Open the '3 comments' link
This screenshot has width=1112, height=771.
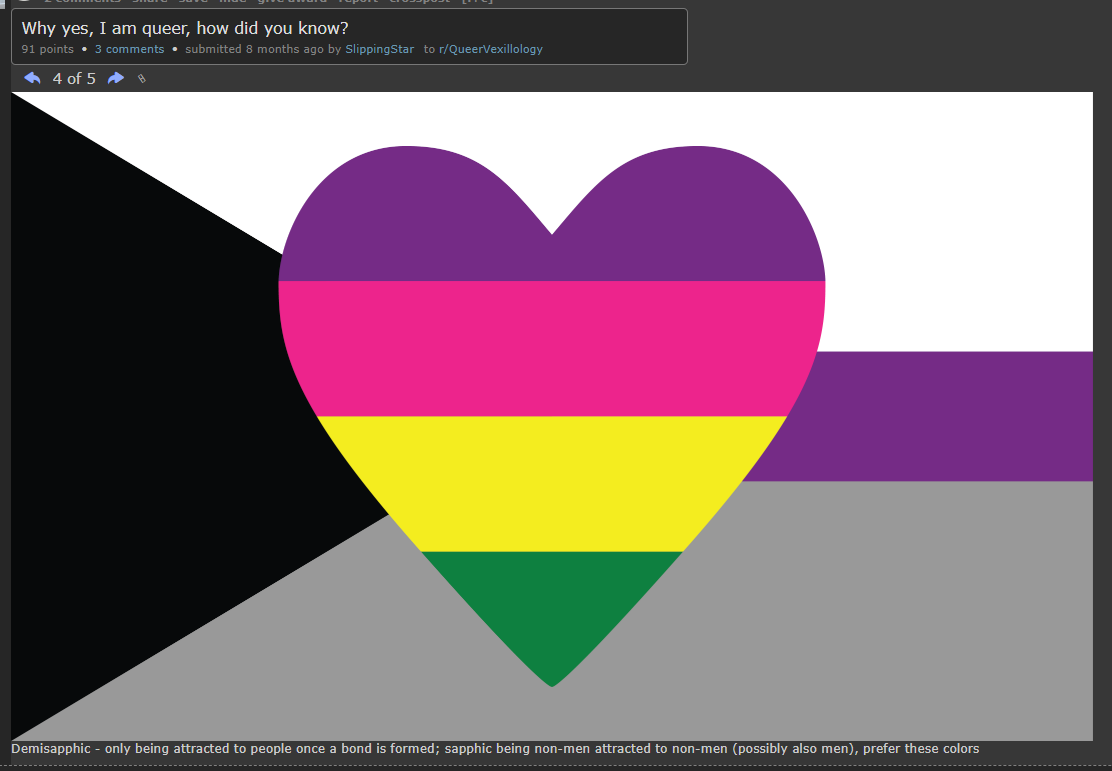129,49
